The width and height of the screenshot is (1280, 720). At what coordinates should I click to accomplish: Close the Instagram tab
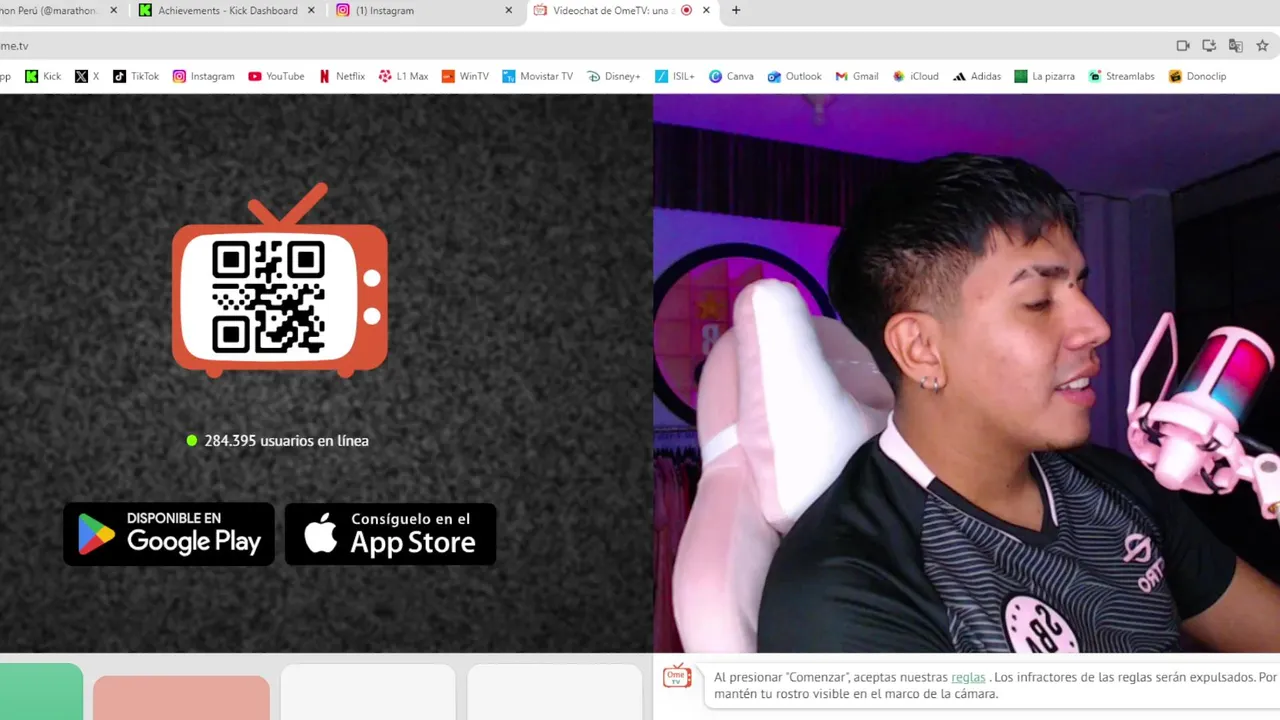pos(509,11)
